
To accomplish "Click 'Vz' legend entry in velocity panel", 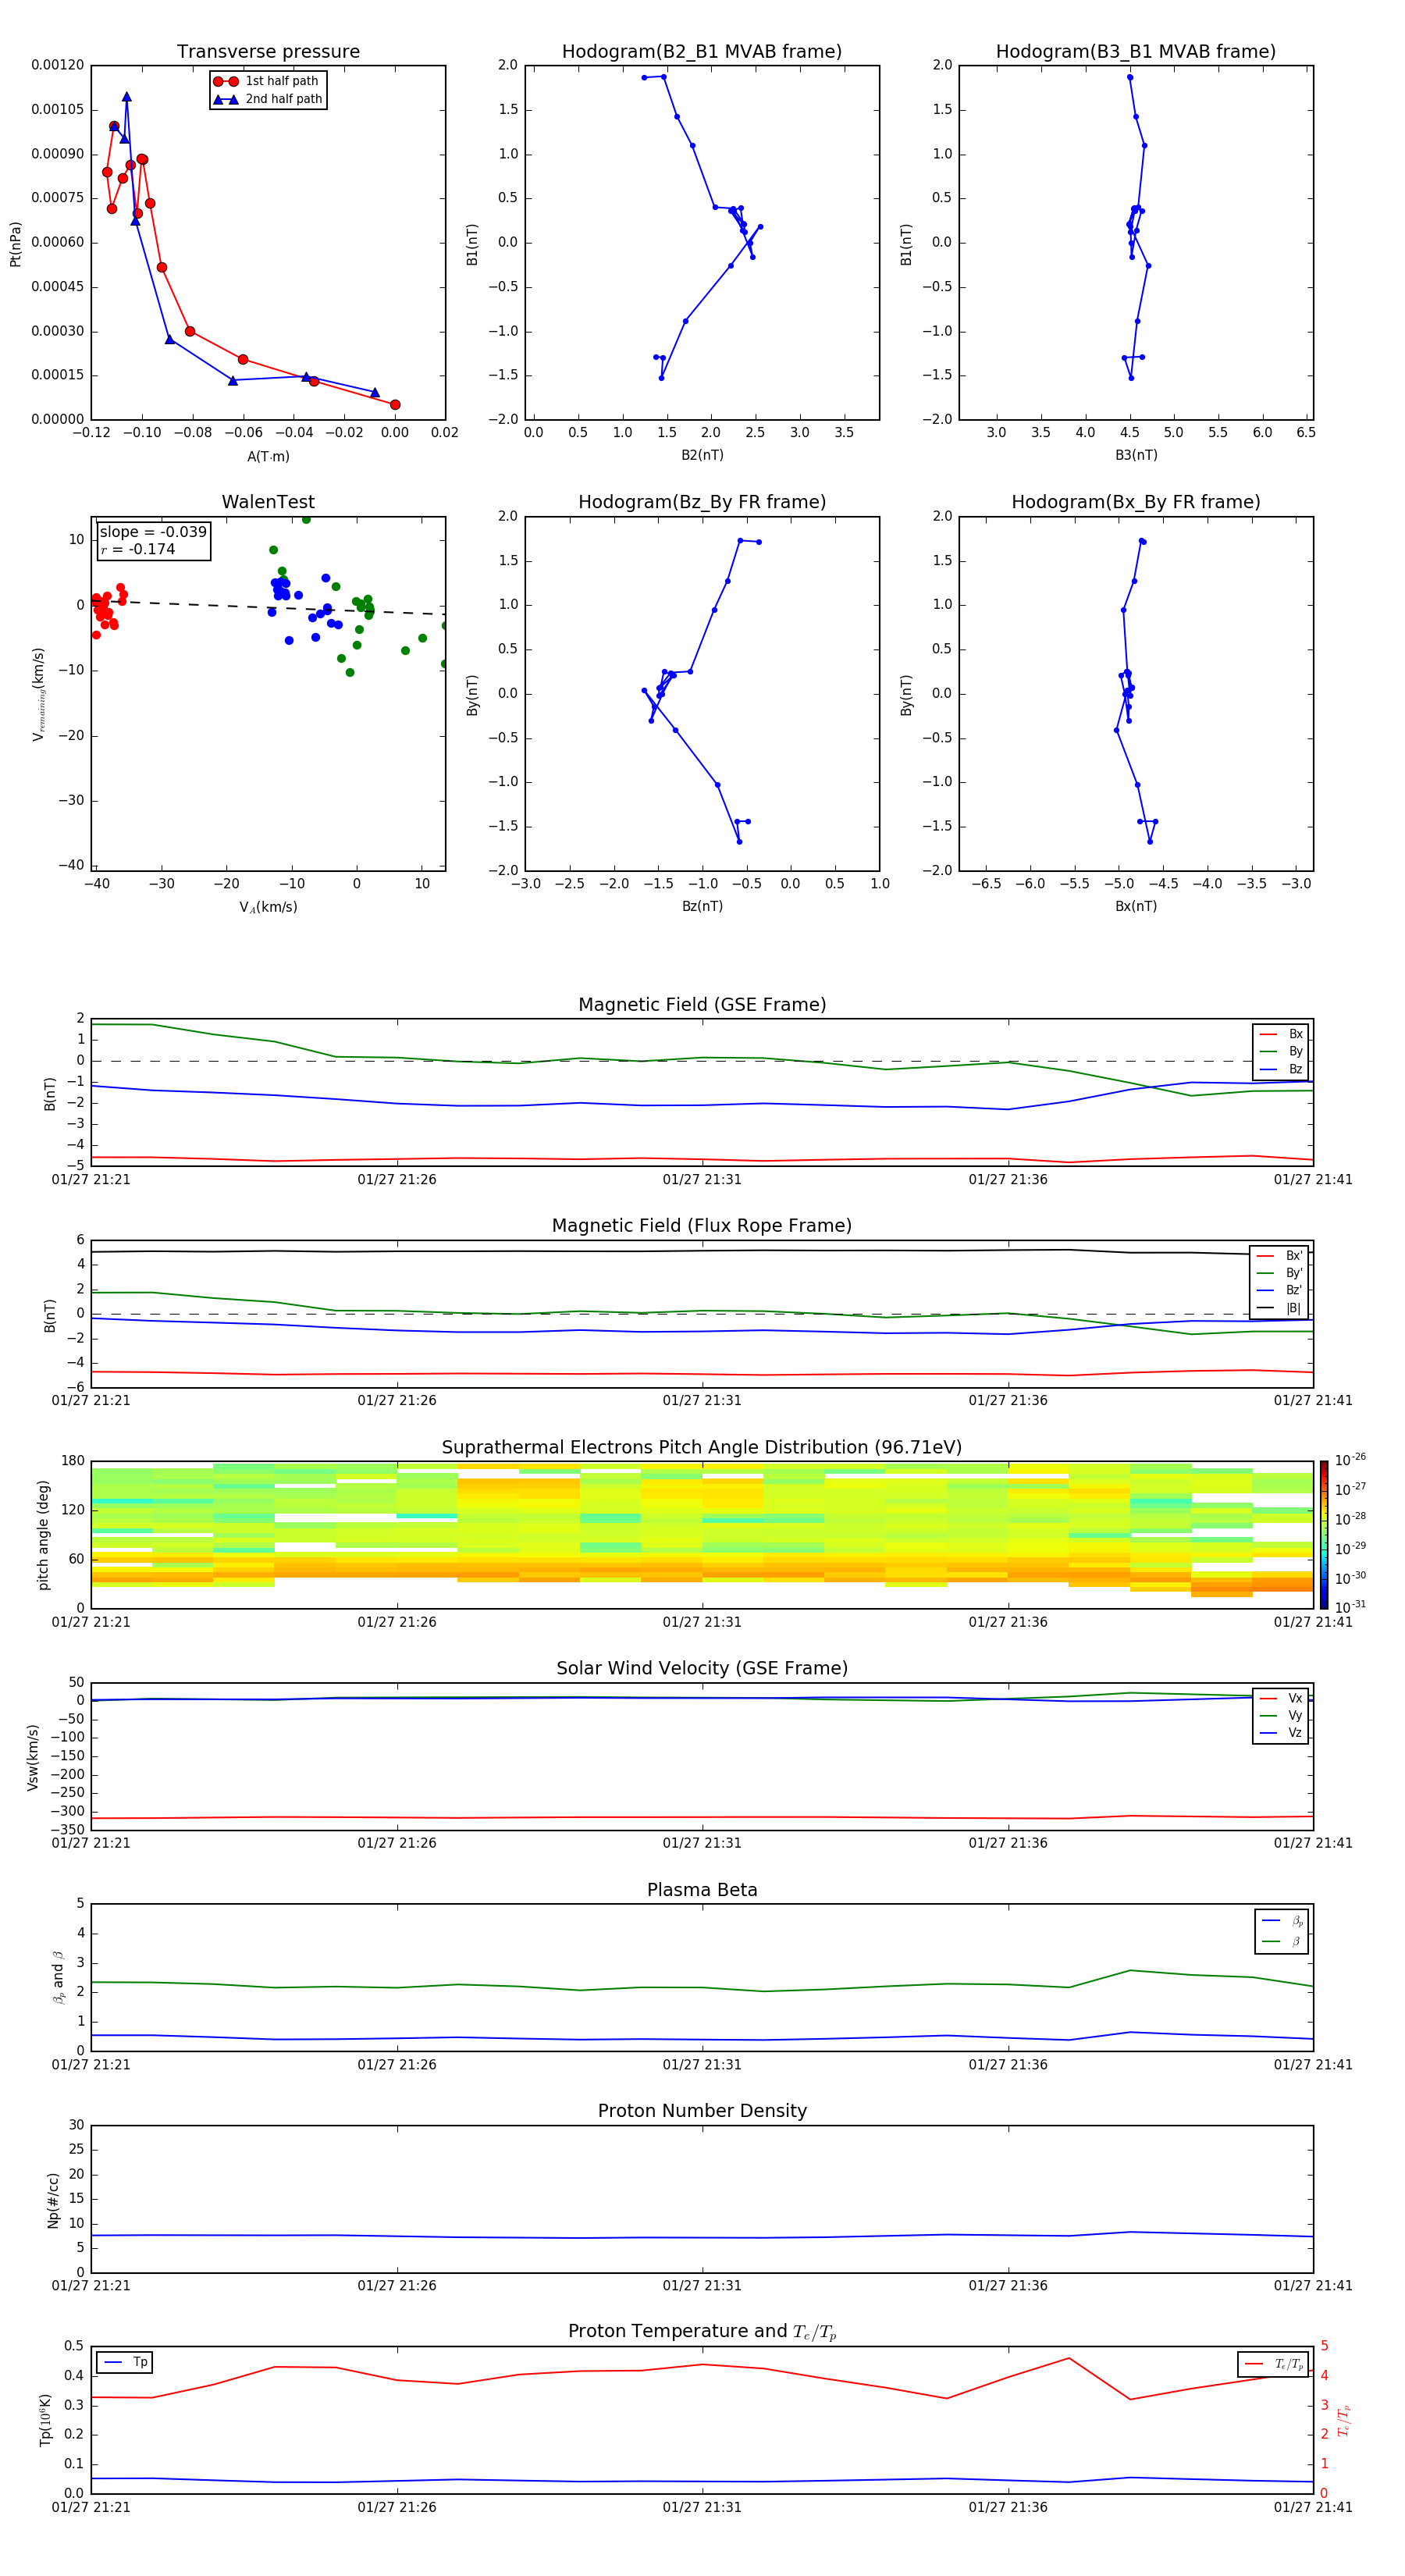I will 1282,1733.
